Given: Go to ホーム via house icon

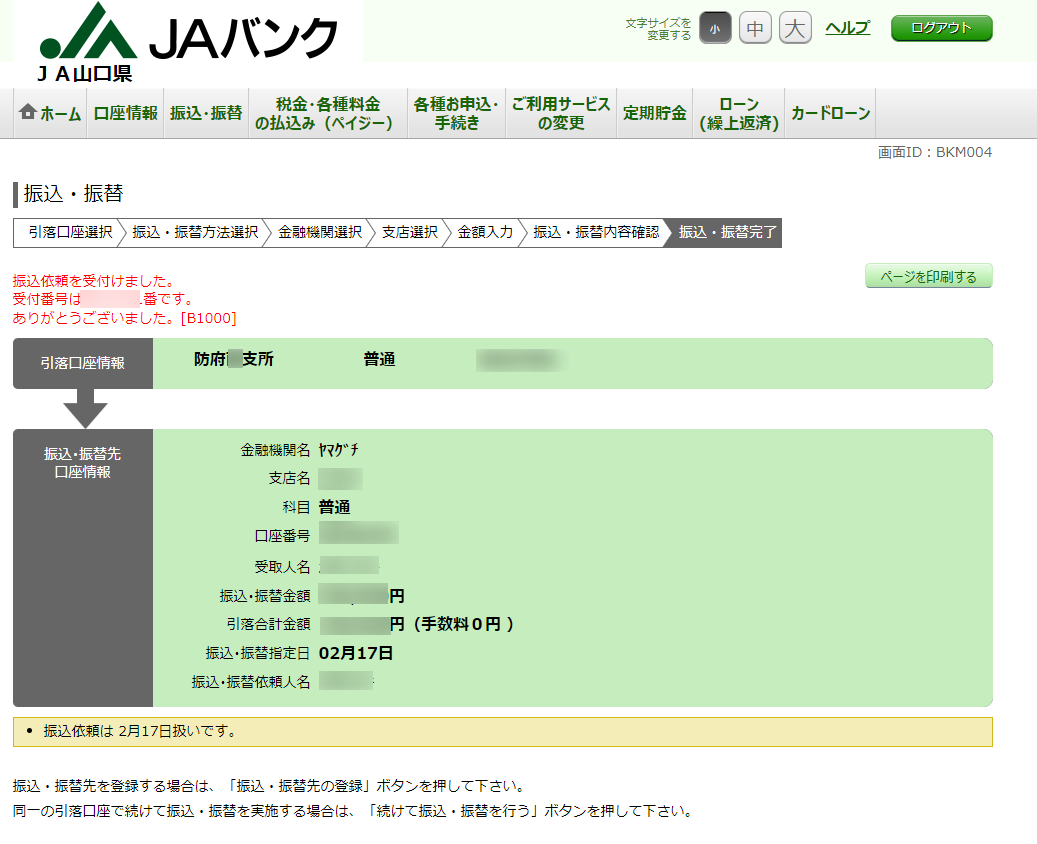Looking at the screenshot, I should [x=50, y=113].
